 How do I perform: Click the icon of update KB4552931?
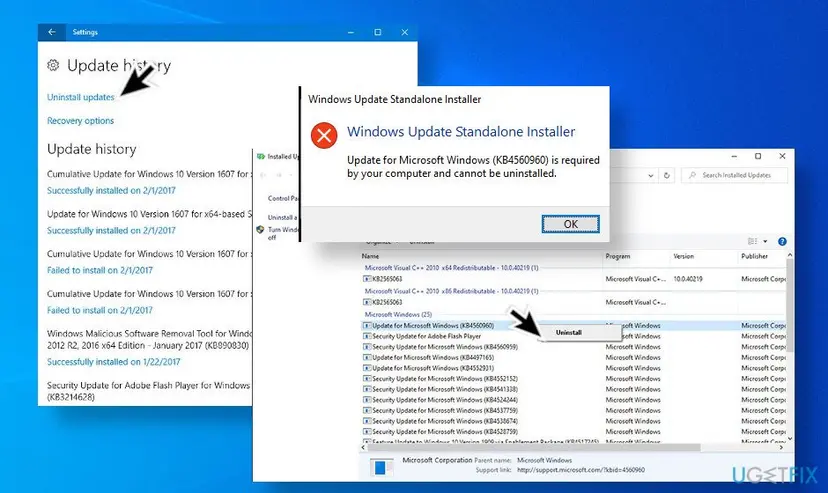(367, 368)
